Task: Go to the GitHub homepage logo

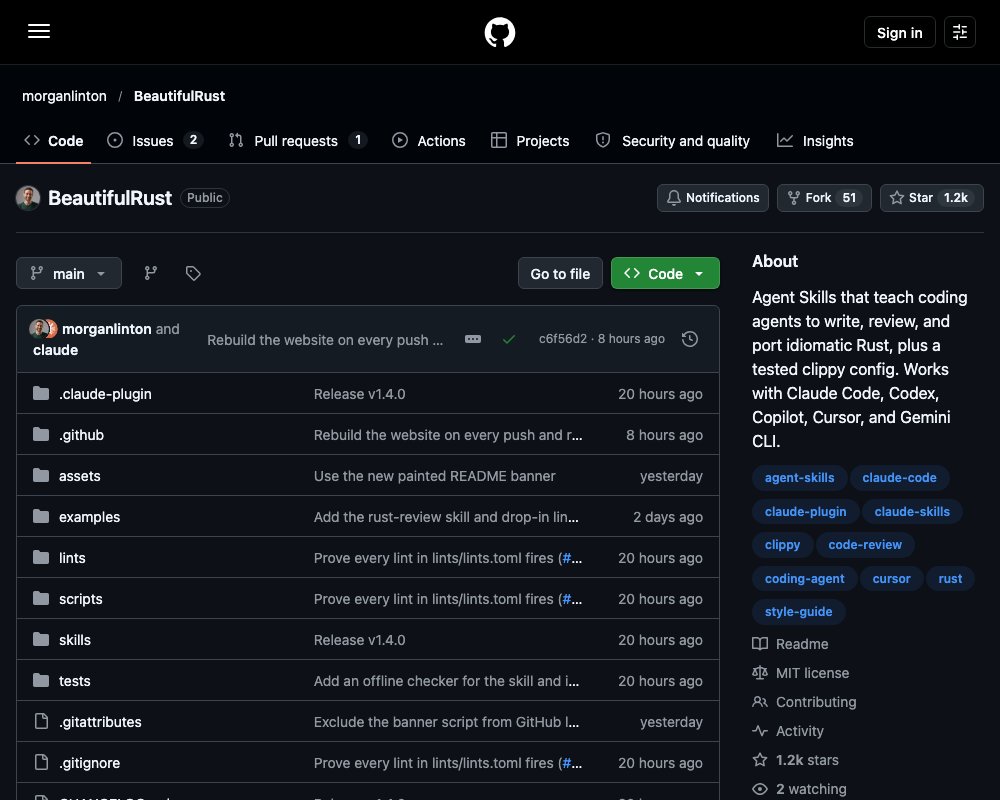Action: (499, 32)
